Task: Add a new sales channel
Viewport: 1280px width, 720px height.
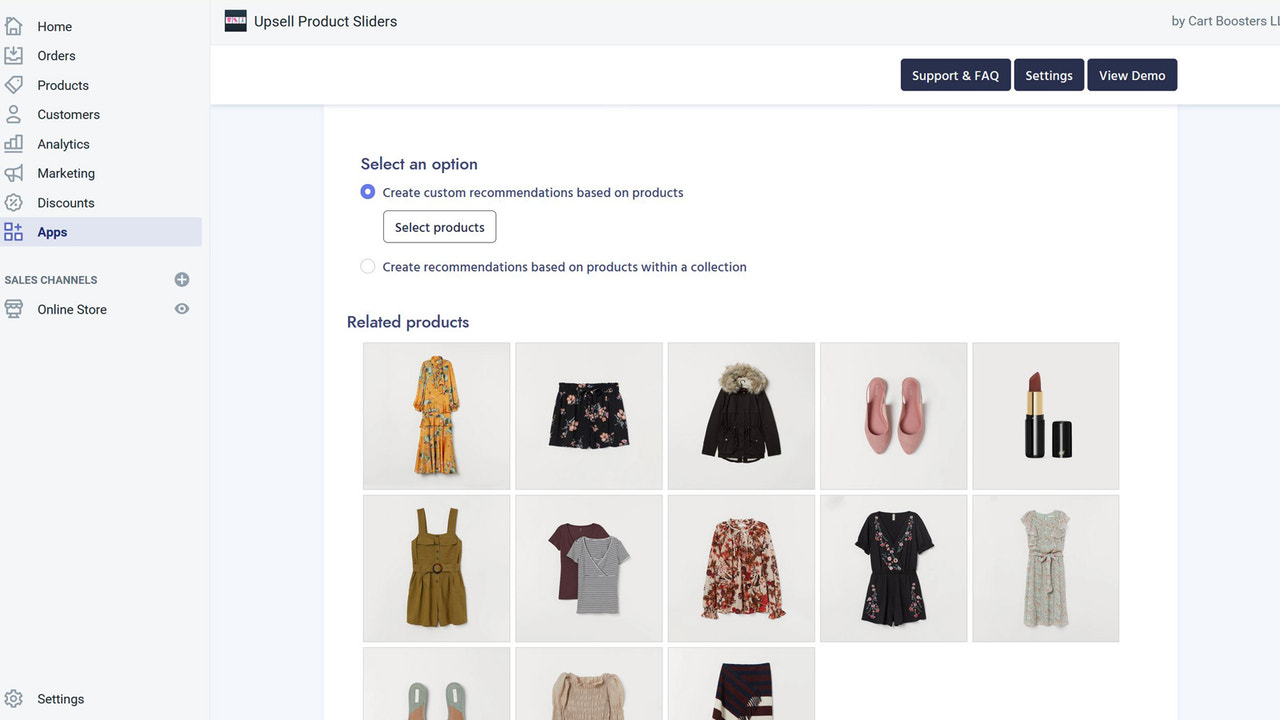Action: [x=181, y=279]
